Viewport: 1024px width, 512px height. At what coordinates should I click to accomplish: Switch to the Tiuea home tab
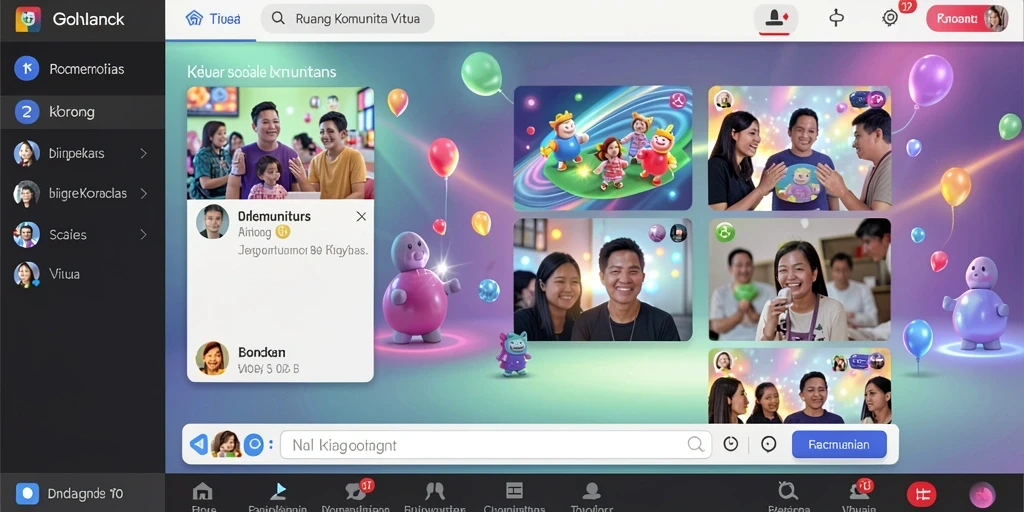(x=213, y=18)
